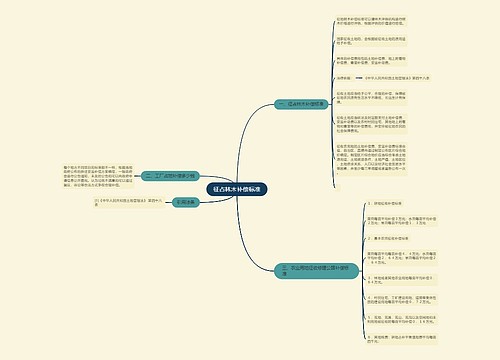
Task: Select the 旱田 compensation note under 耕地征收补偿标准
Action: click(x=402, y=221)
